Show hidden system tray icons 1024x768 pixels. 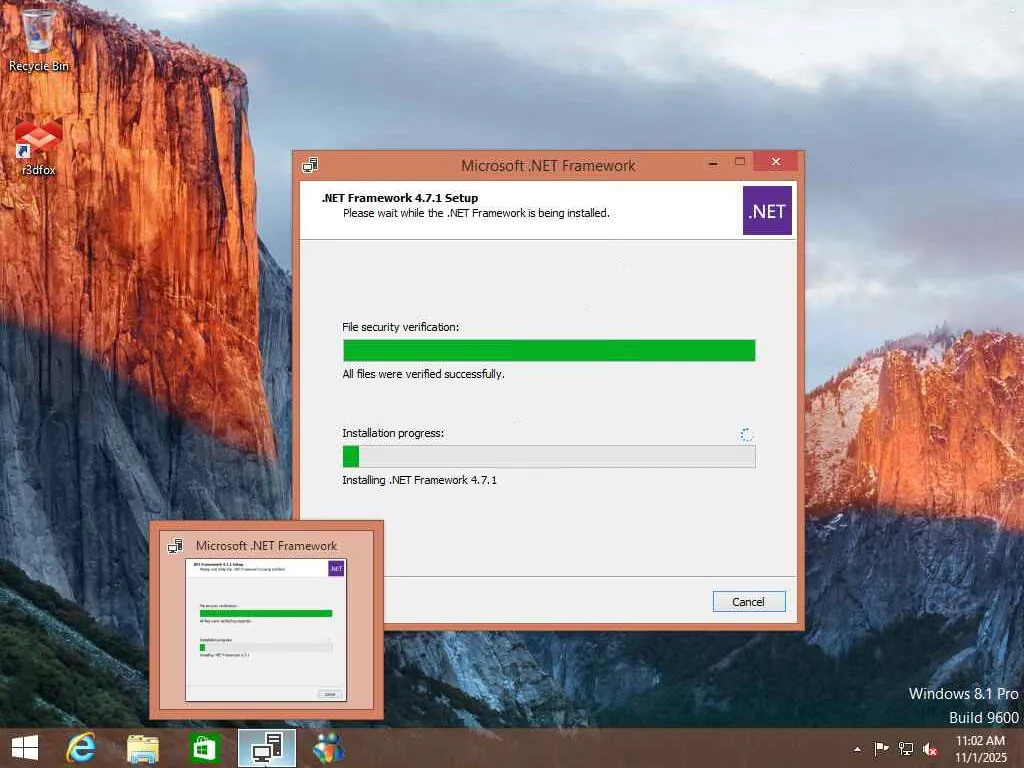click(x=857, y=749)
